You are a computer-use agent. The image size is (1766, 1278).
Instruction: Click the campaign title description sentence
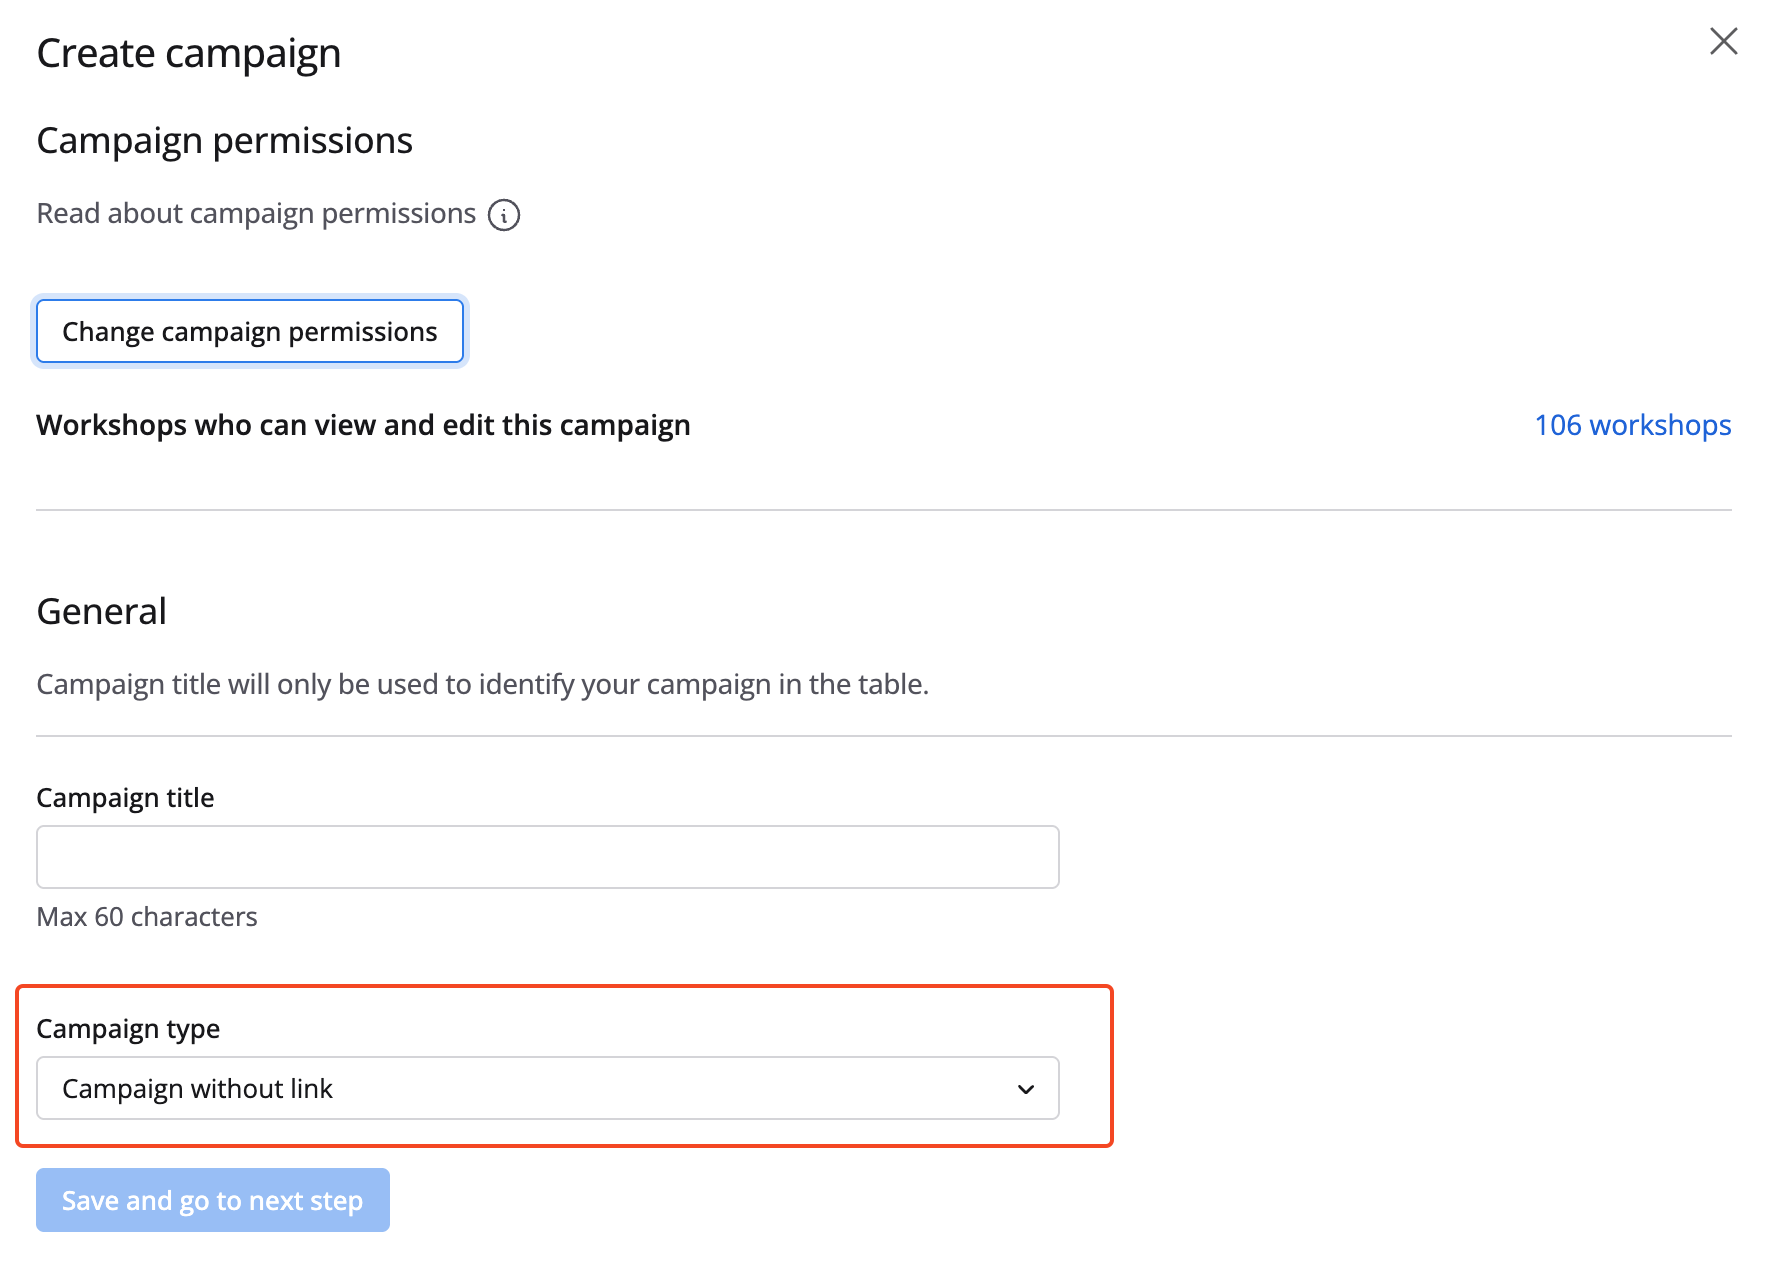pyautogui.click(x=482, y=685)
